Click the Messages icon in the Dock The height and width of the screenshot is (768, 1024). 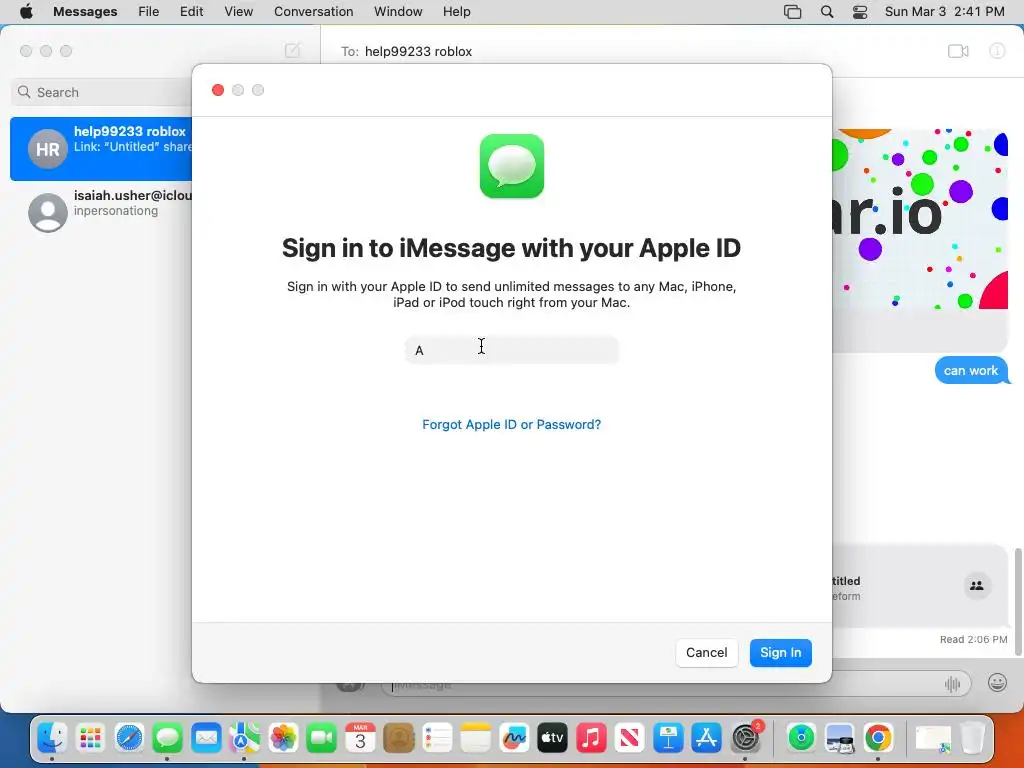(x=167, y=738)
